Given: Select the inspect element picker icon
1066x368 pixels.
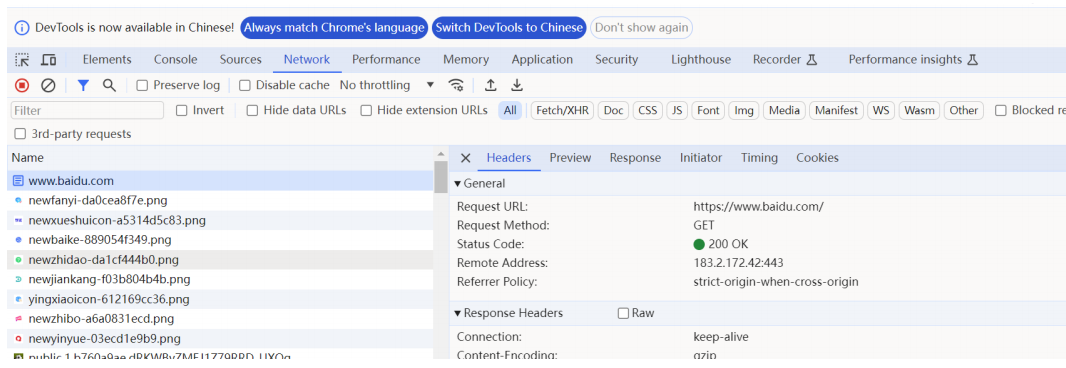Looking at the screenshot, I should coord(22,60).
